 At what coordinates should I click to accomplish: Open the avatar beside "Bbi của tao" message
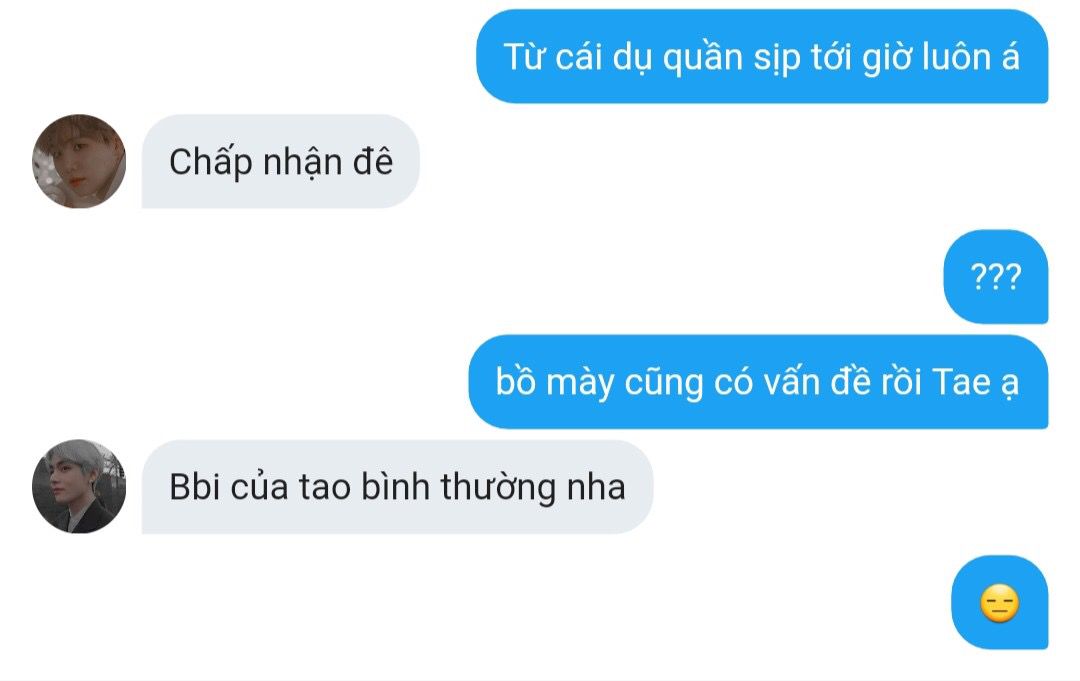click(x=79, y=486)
